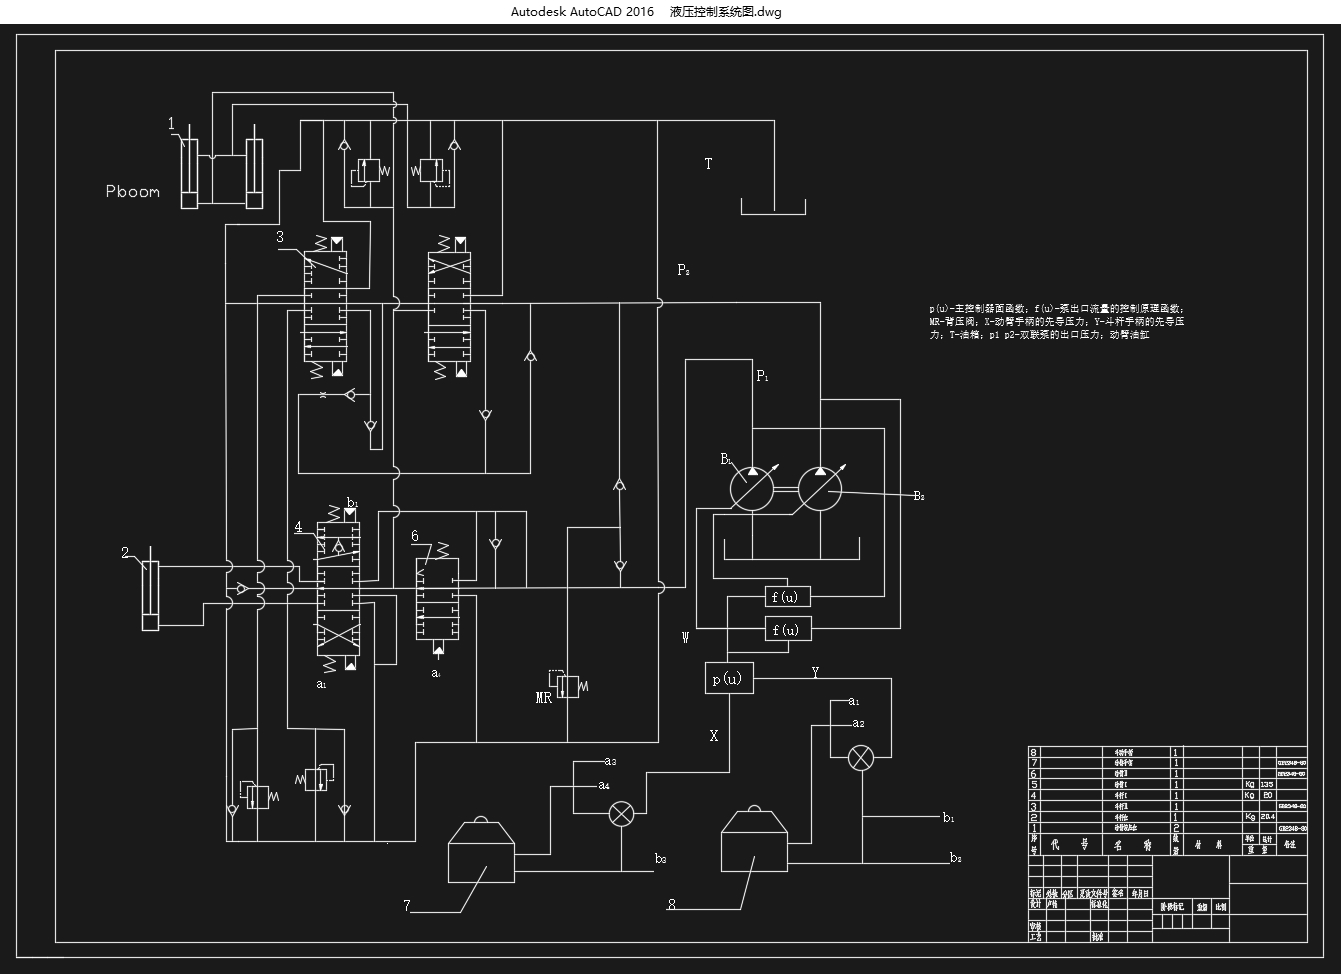The height and width of the screenshot is (974, 1341).
Task: Click the B₂ pump label text
Action: coord(918,495)
